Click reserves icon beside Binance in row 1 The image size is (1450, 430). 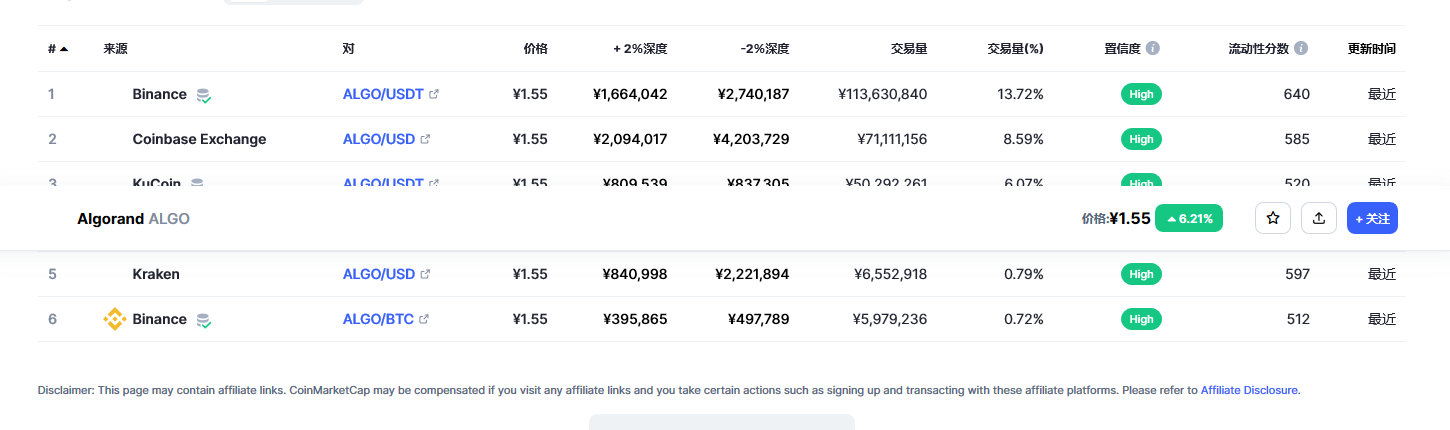204,95
